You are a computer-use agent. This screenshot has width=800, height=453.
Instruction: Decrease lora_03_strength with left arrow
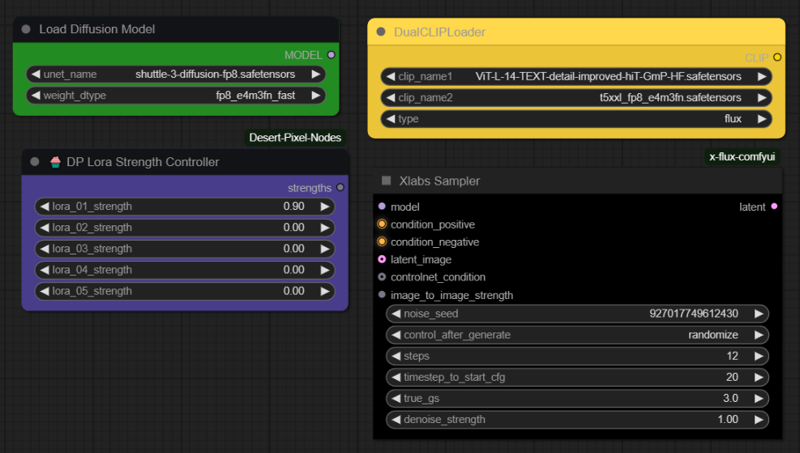pyautogui.click(x=44, y=248)
